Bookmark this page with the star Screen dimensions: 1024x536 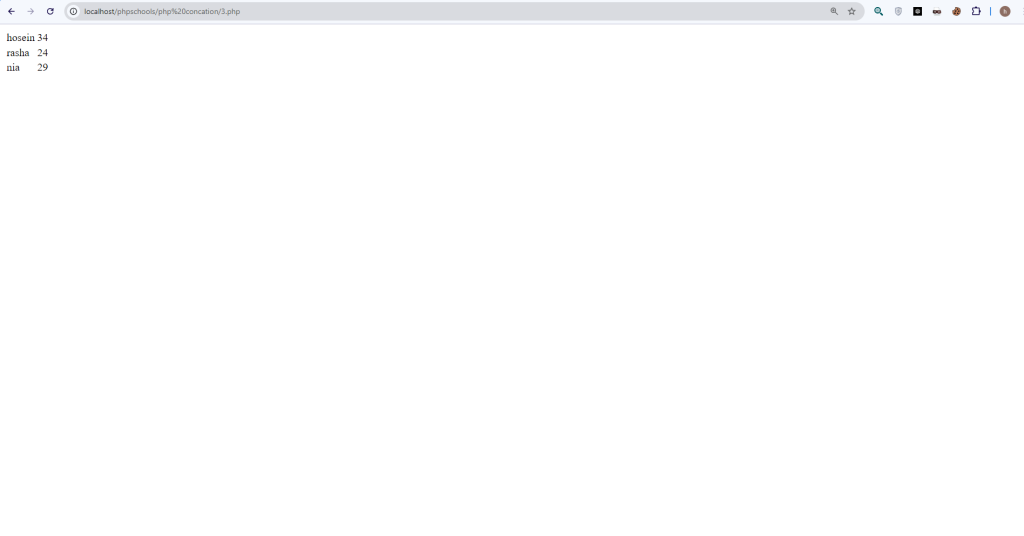852,11
